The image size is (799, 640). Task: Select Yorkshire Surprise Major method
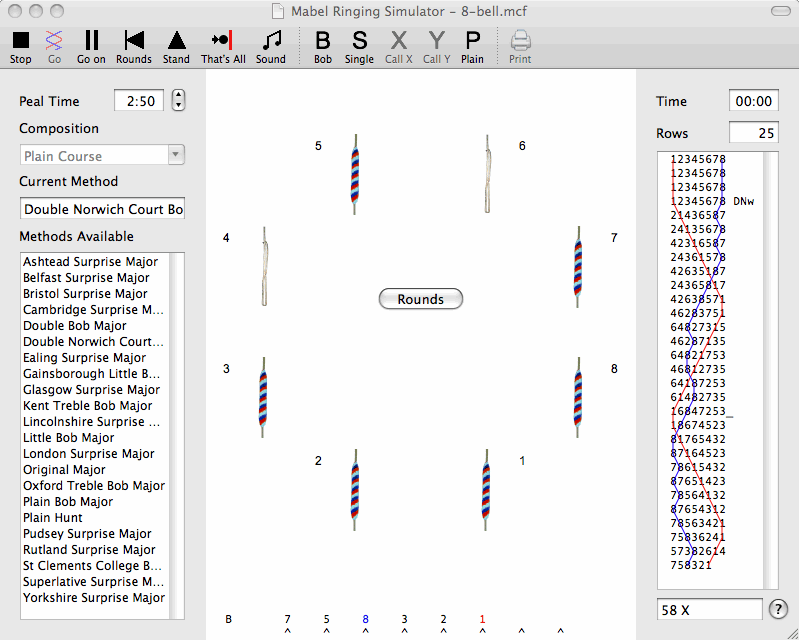coord(94,598)
